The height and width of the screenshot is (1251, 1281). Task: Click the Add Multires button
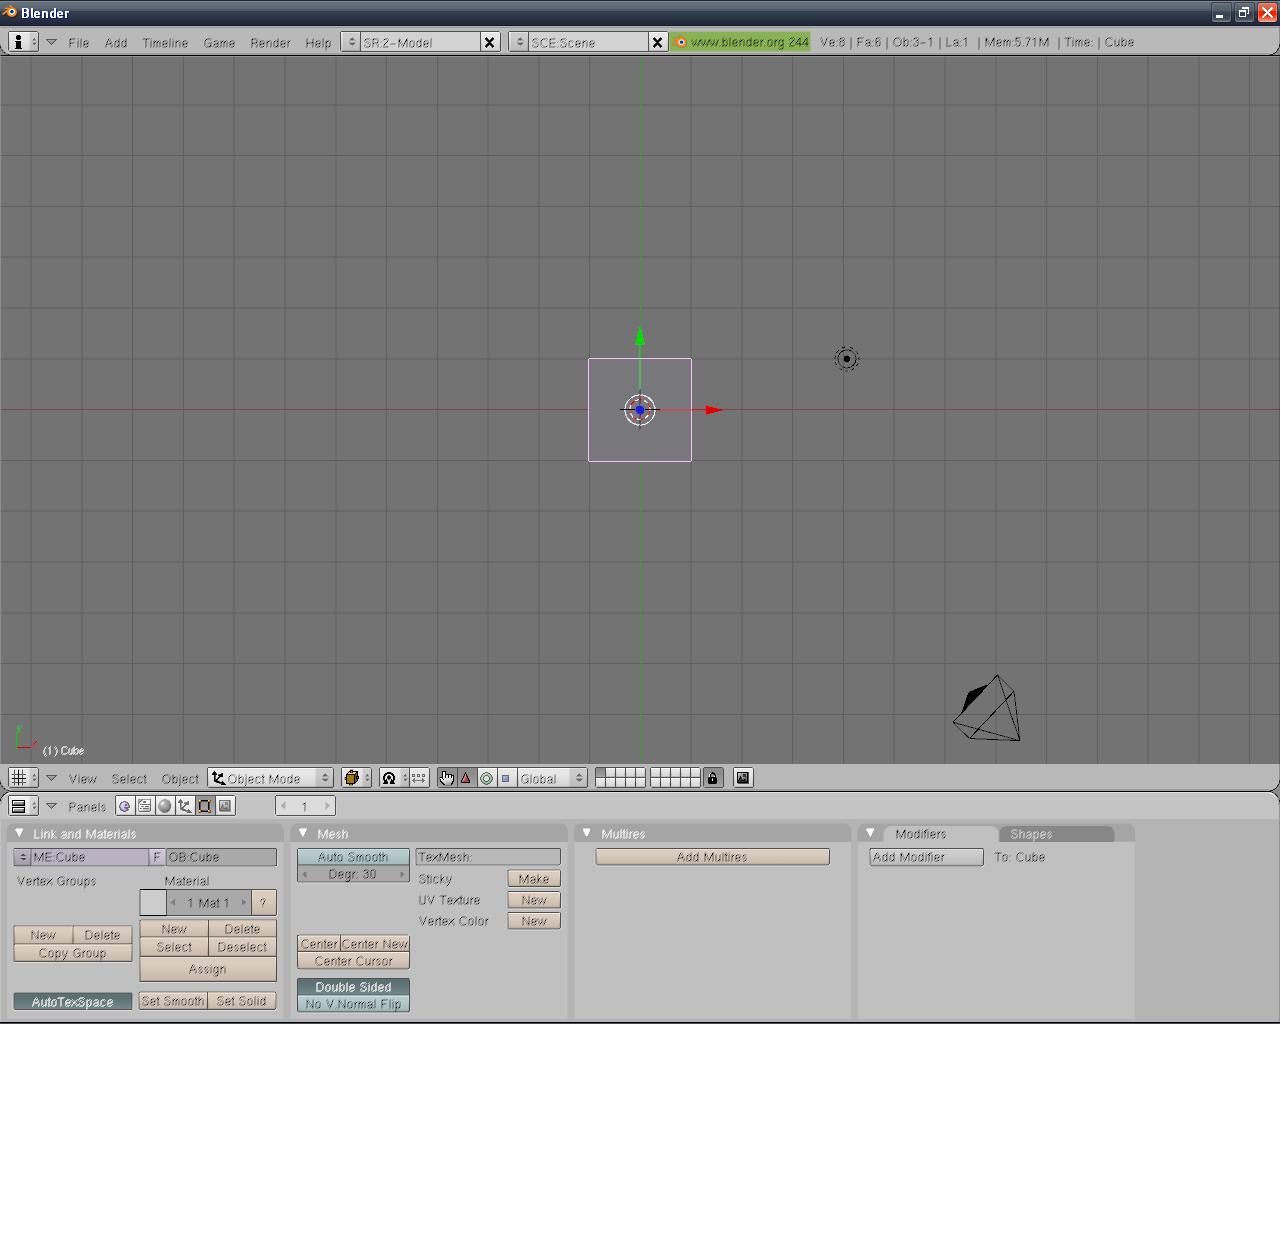click(x=712, y=857)
